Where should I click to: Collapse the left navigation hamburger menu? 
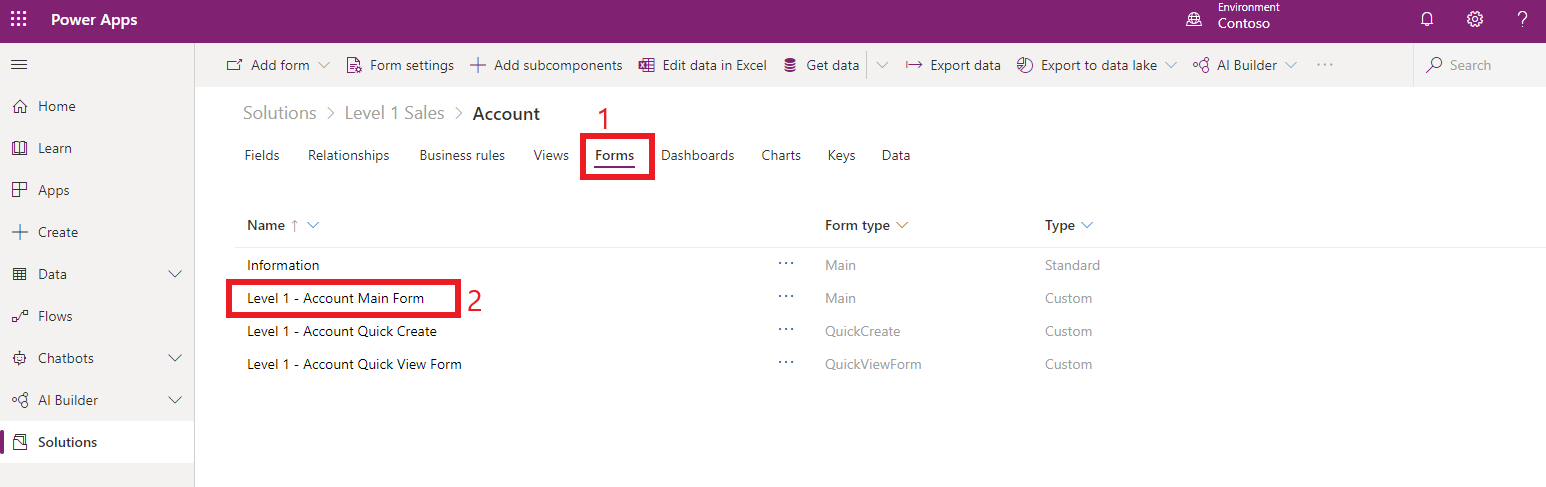(19, 65)
